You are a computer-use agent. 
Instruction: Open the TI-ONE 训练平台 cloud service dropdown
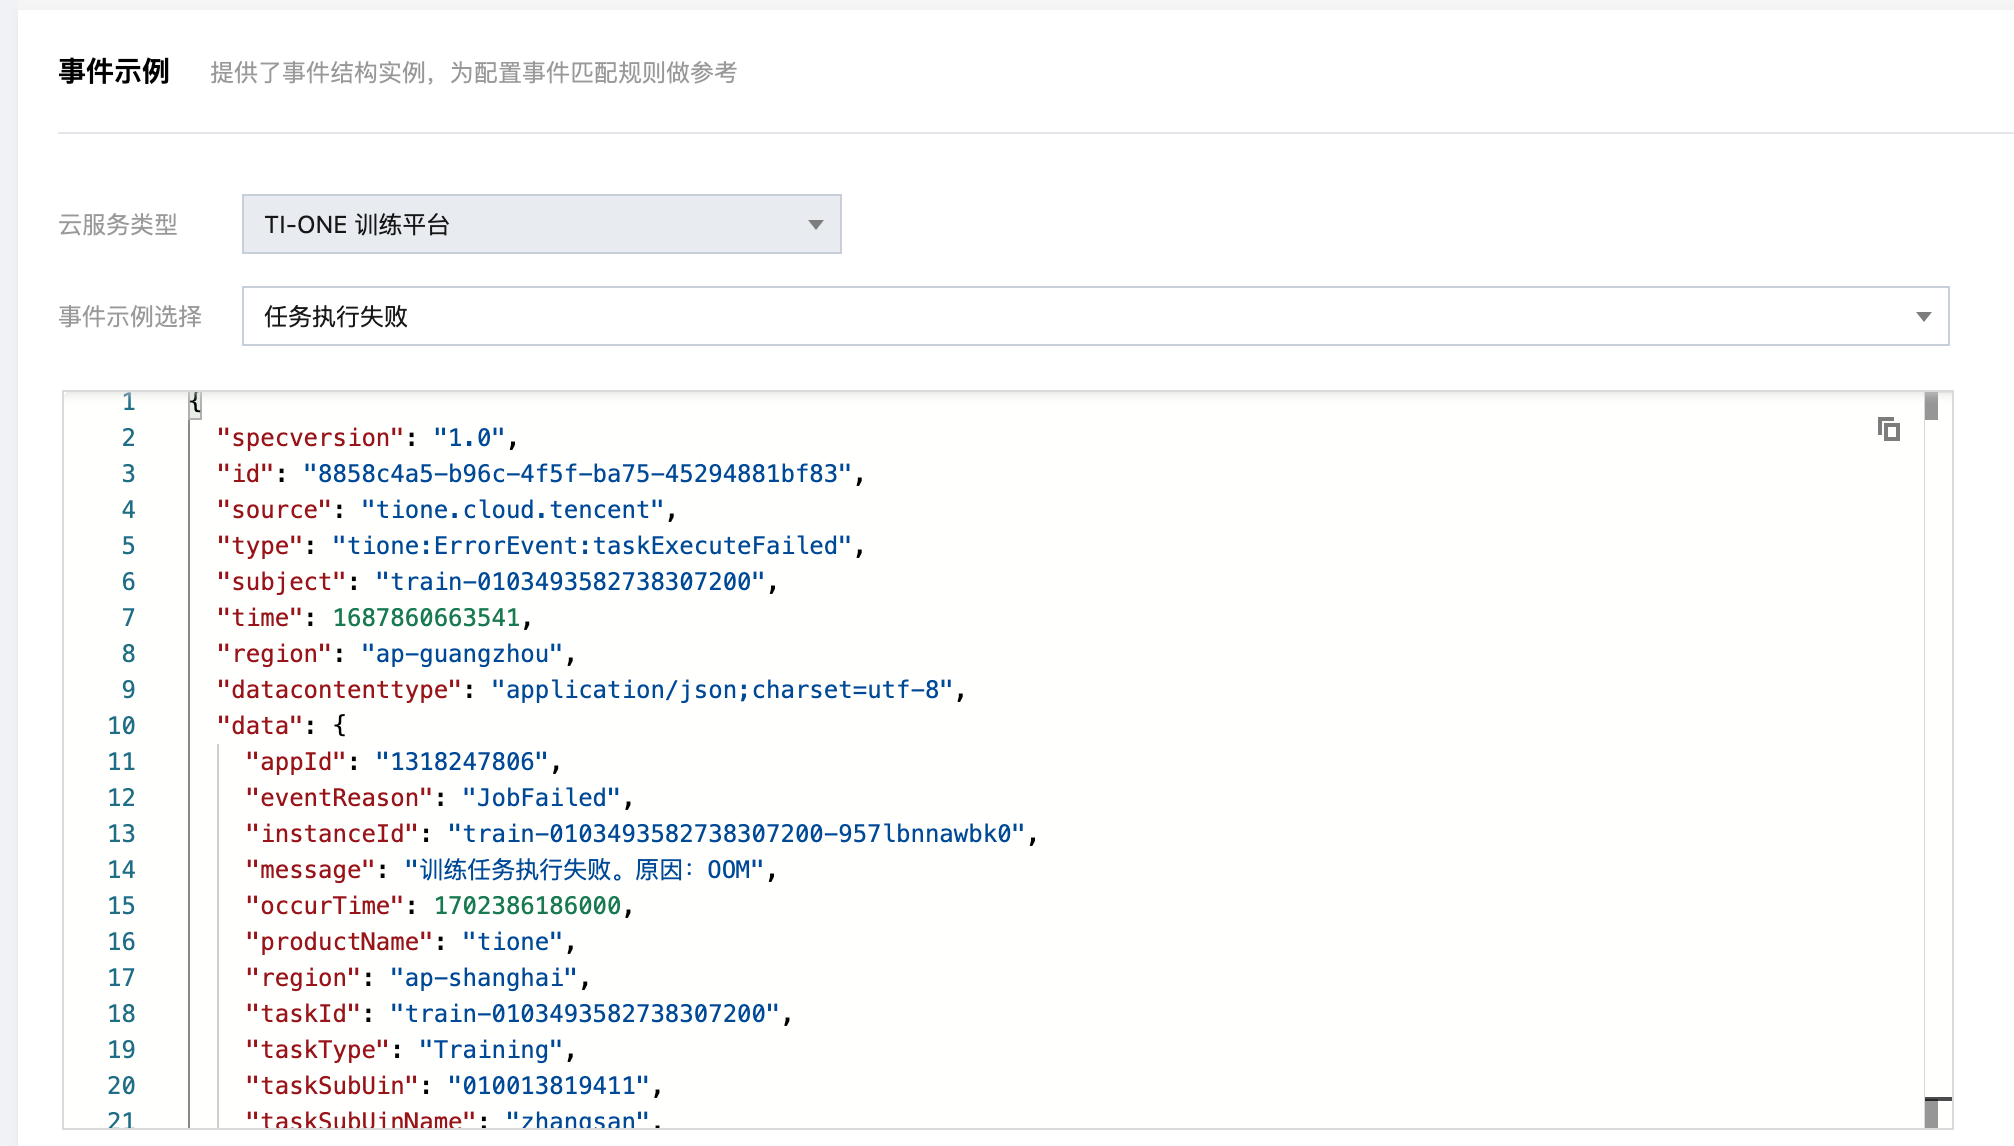540,224
